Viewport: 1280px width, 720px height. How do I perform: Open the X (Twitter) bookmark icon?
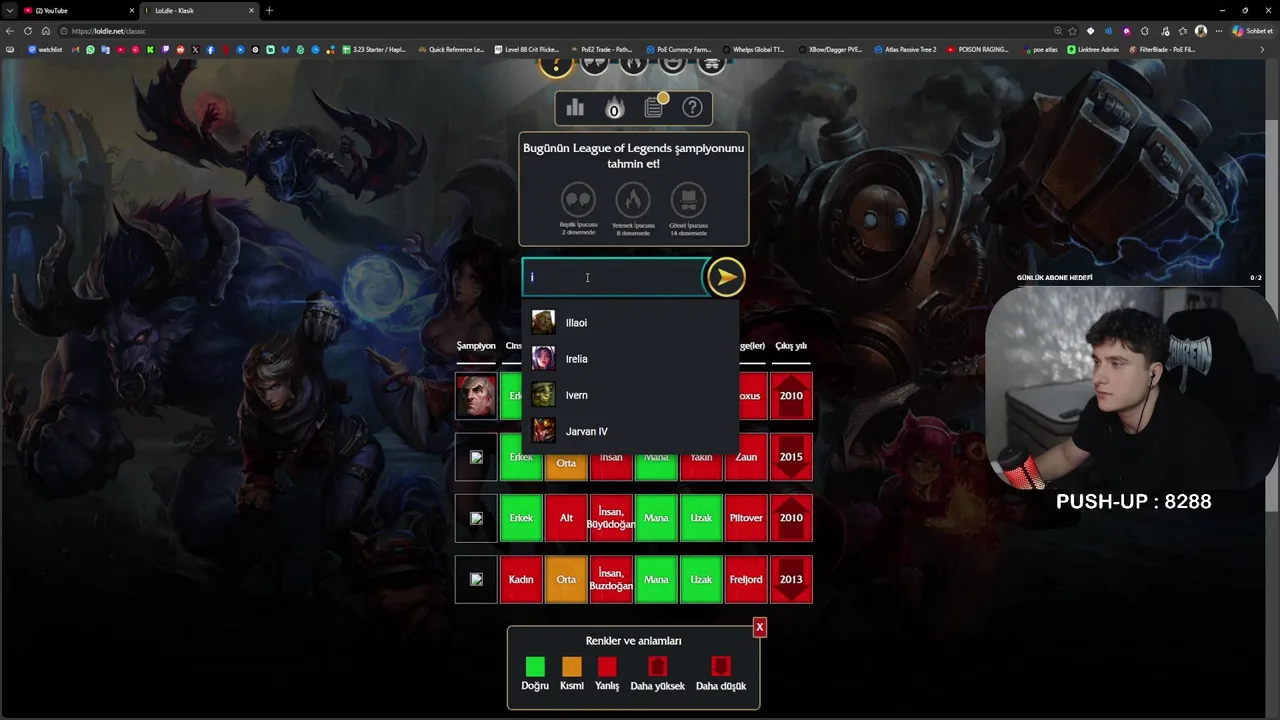[x=195, y=49]
